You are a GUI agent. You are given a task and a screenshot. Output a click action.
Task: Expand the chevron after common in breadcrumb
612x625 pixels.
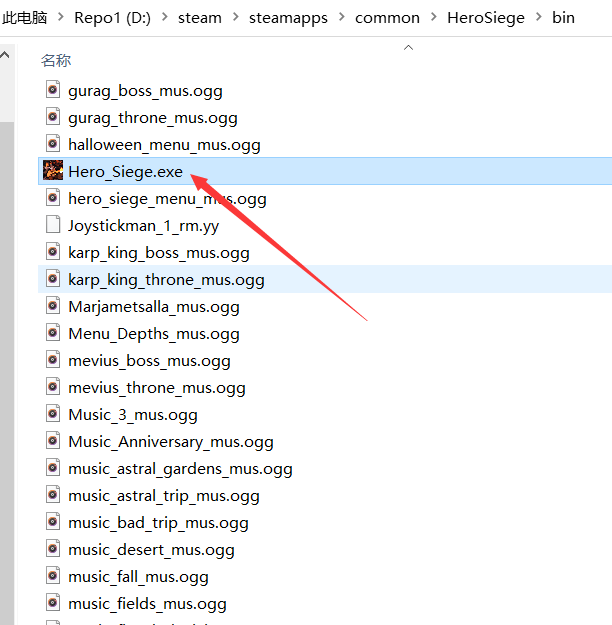pyautogui.click(x=433, y=17)
